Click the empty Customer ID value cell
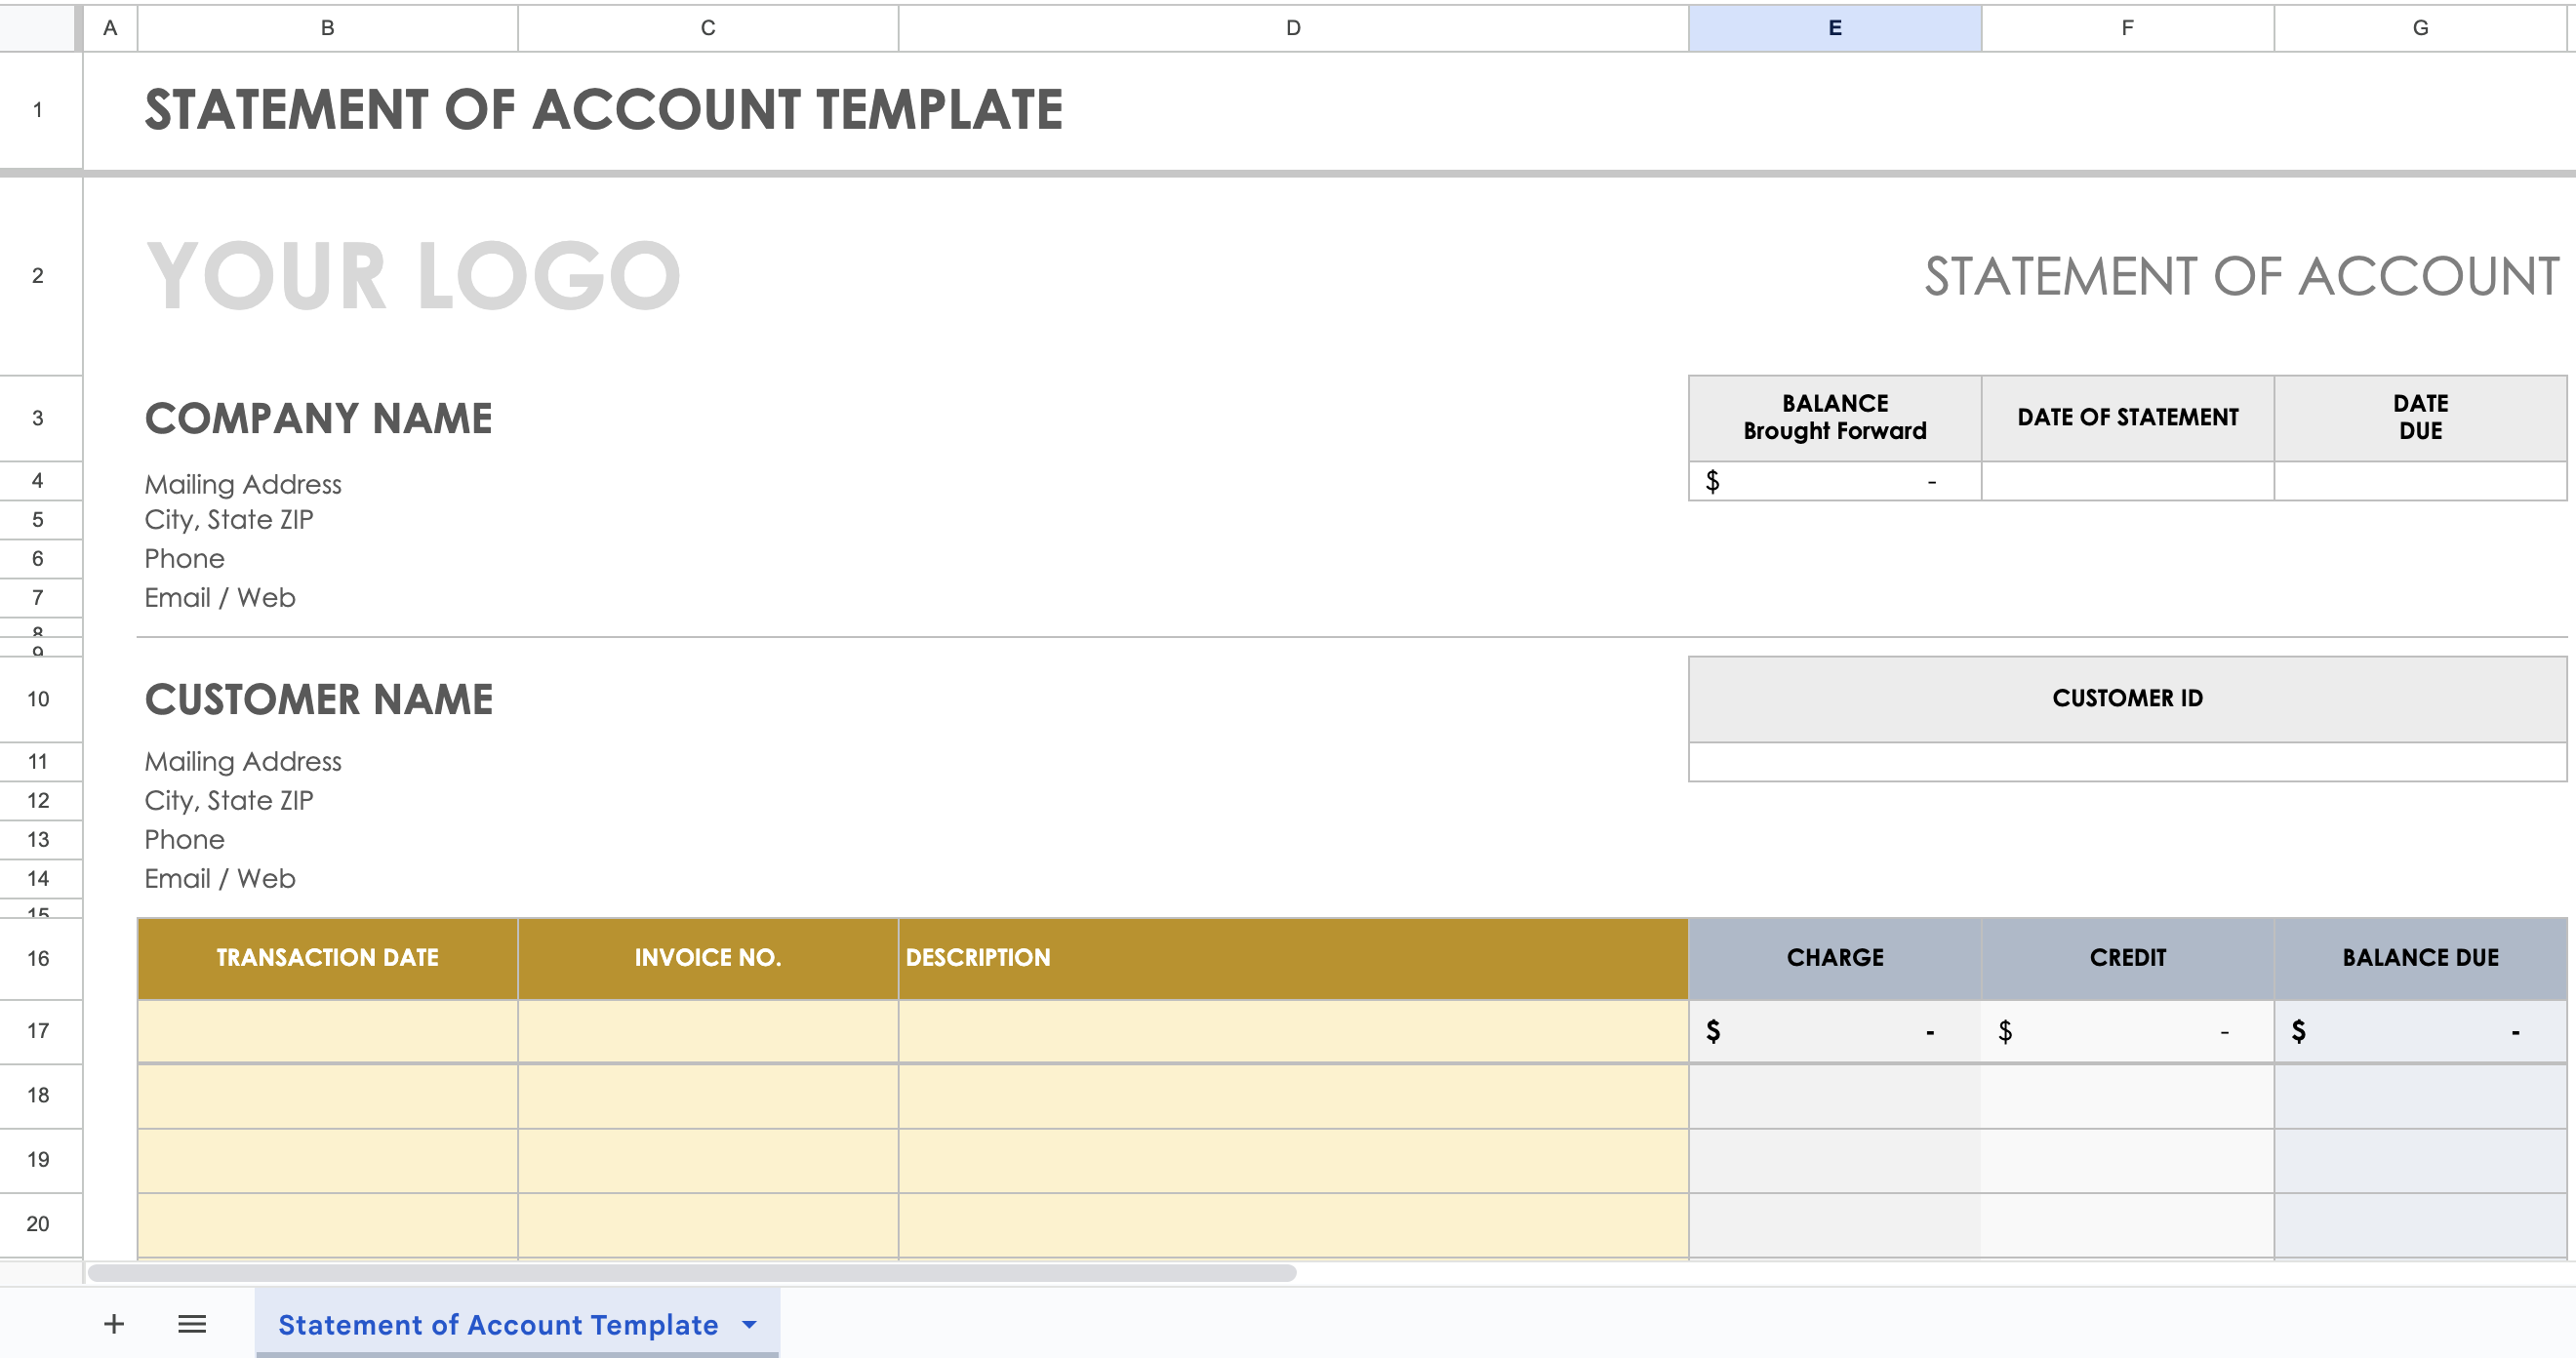Viewport: 2576px width, 1358px height. 2127,762
